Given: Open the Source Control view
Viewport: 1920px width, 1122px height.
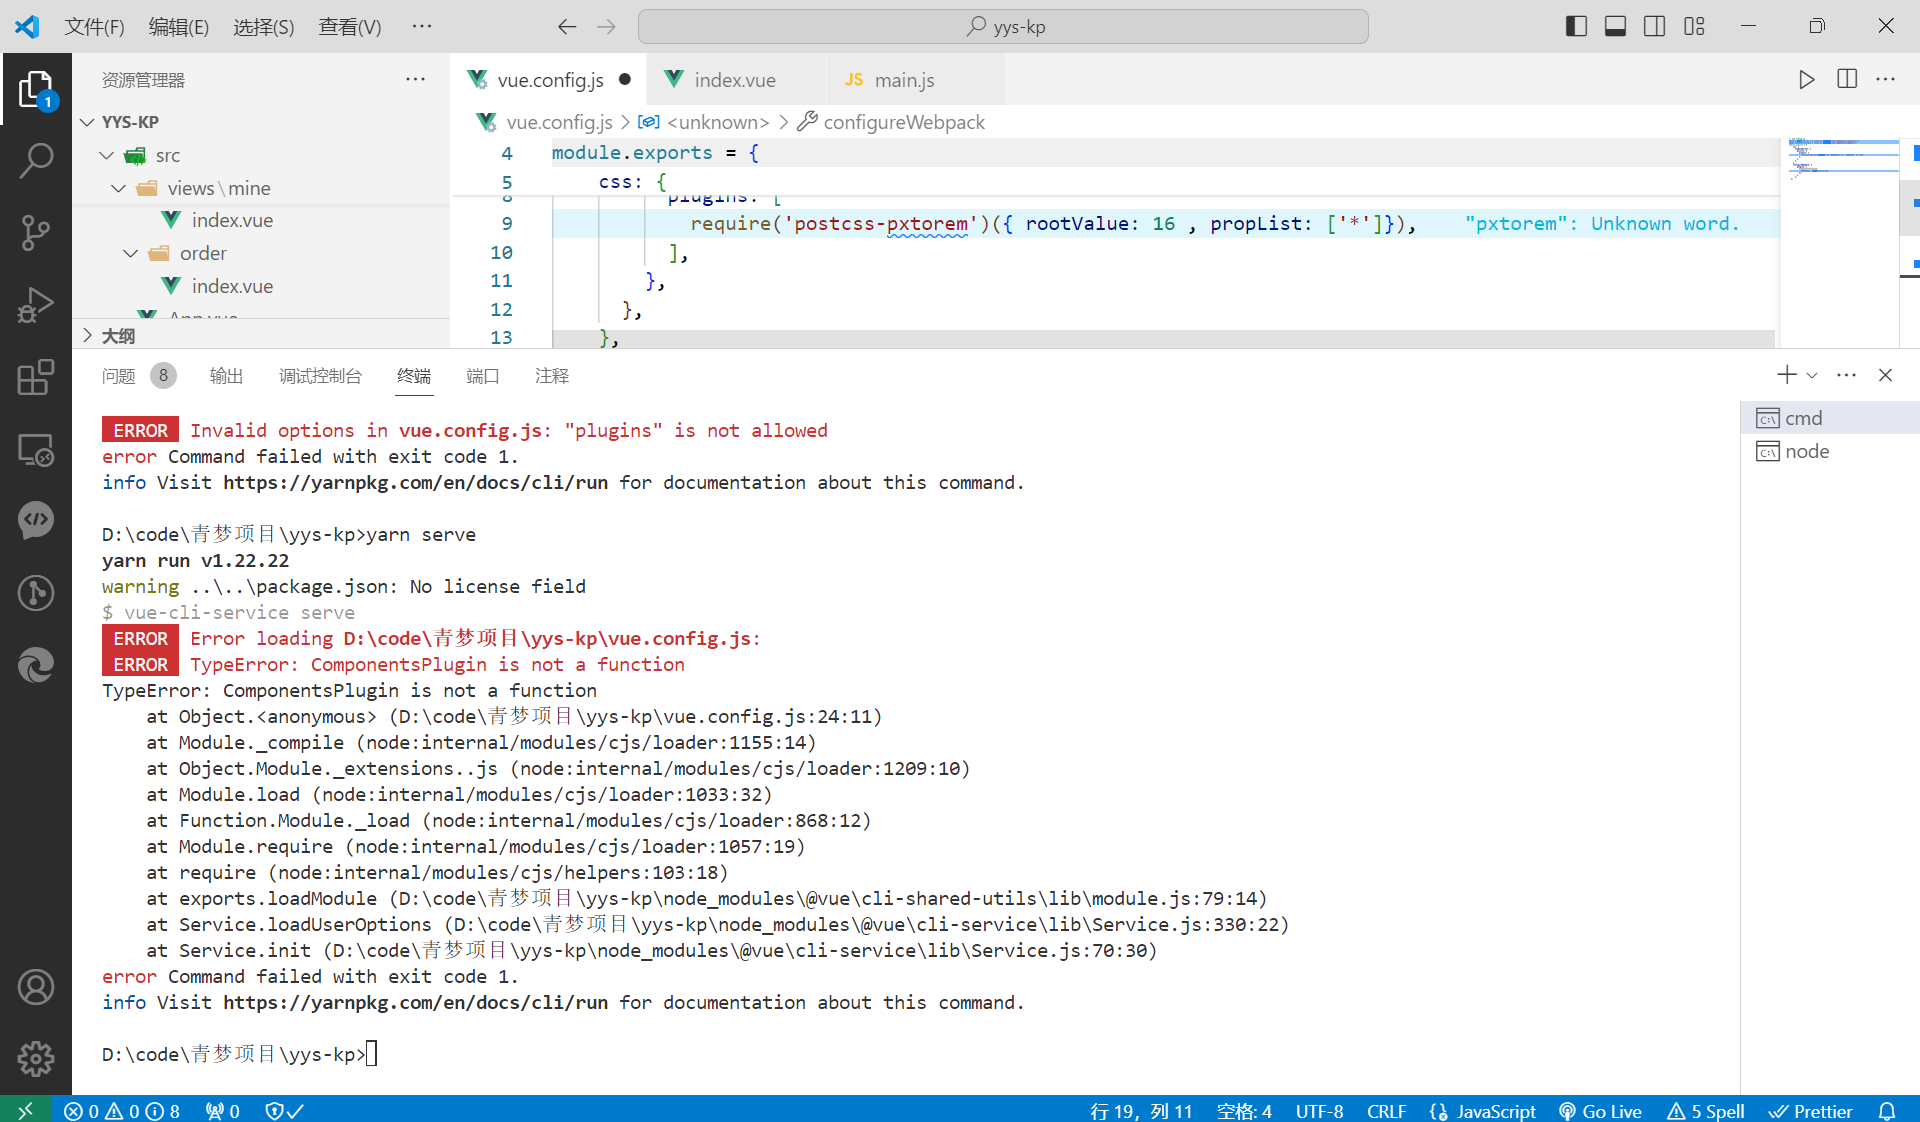Looking at the screenshot, I should click(x=36, y=232).
